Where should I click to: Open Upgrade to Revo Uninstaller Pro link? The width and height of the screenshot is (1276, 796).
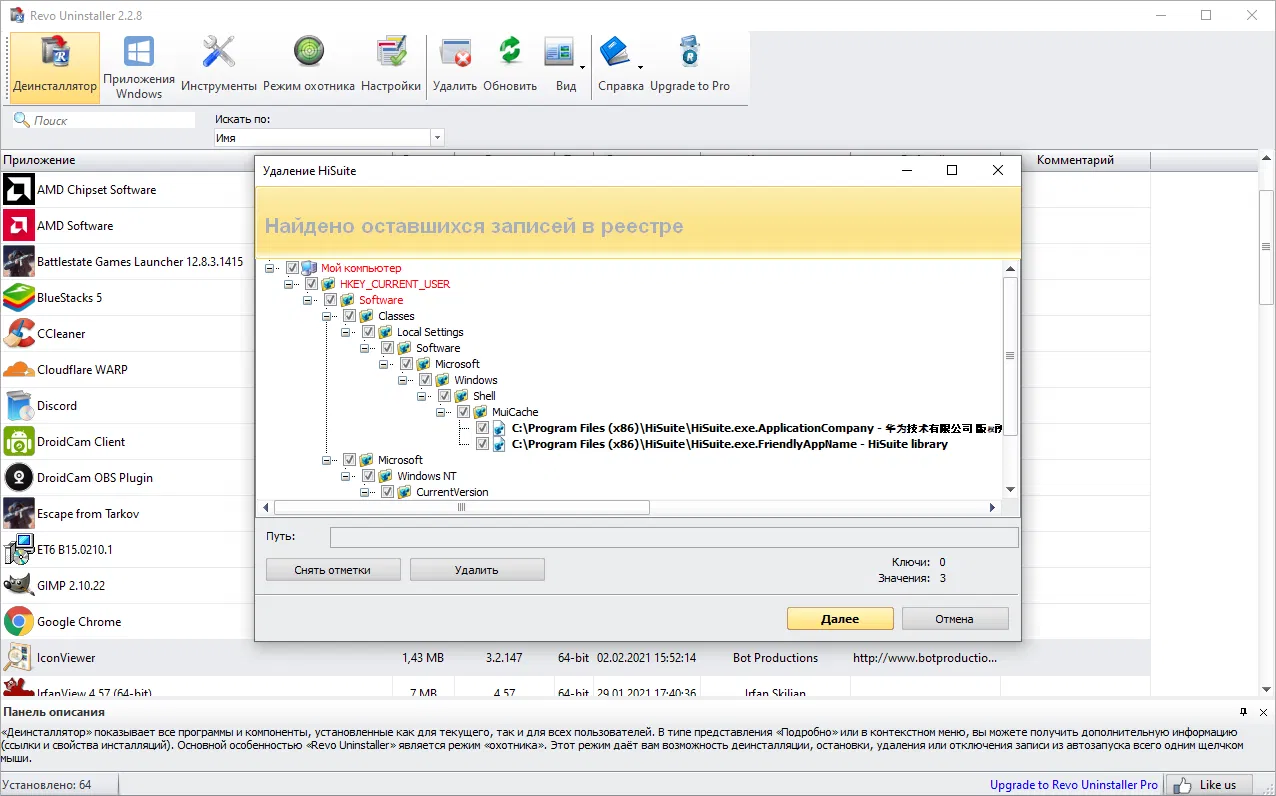pyautogui.click(x=1074, y=785)
